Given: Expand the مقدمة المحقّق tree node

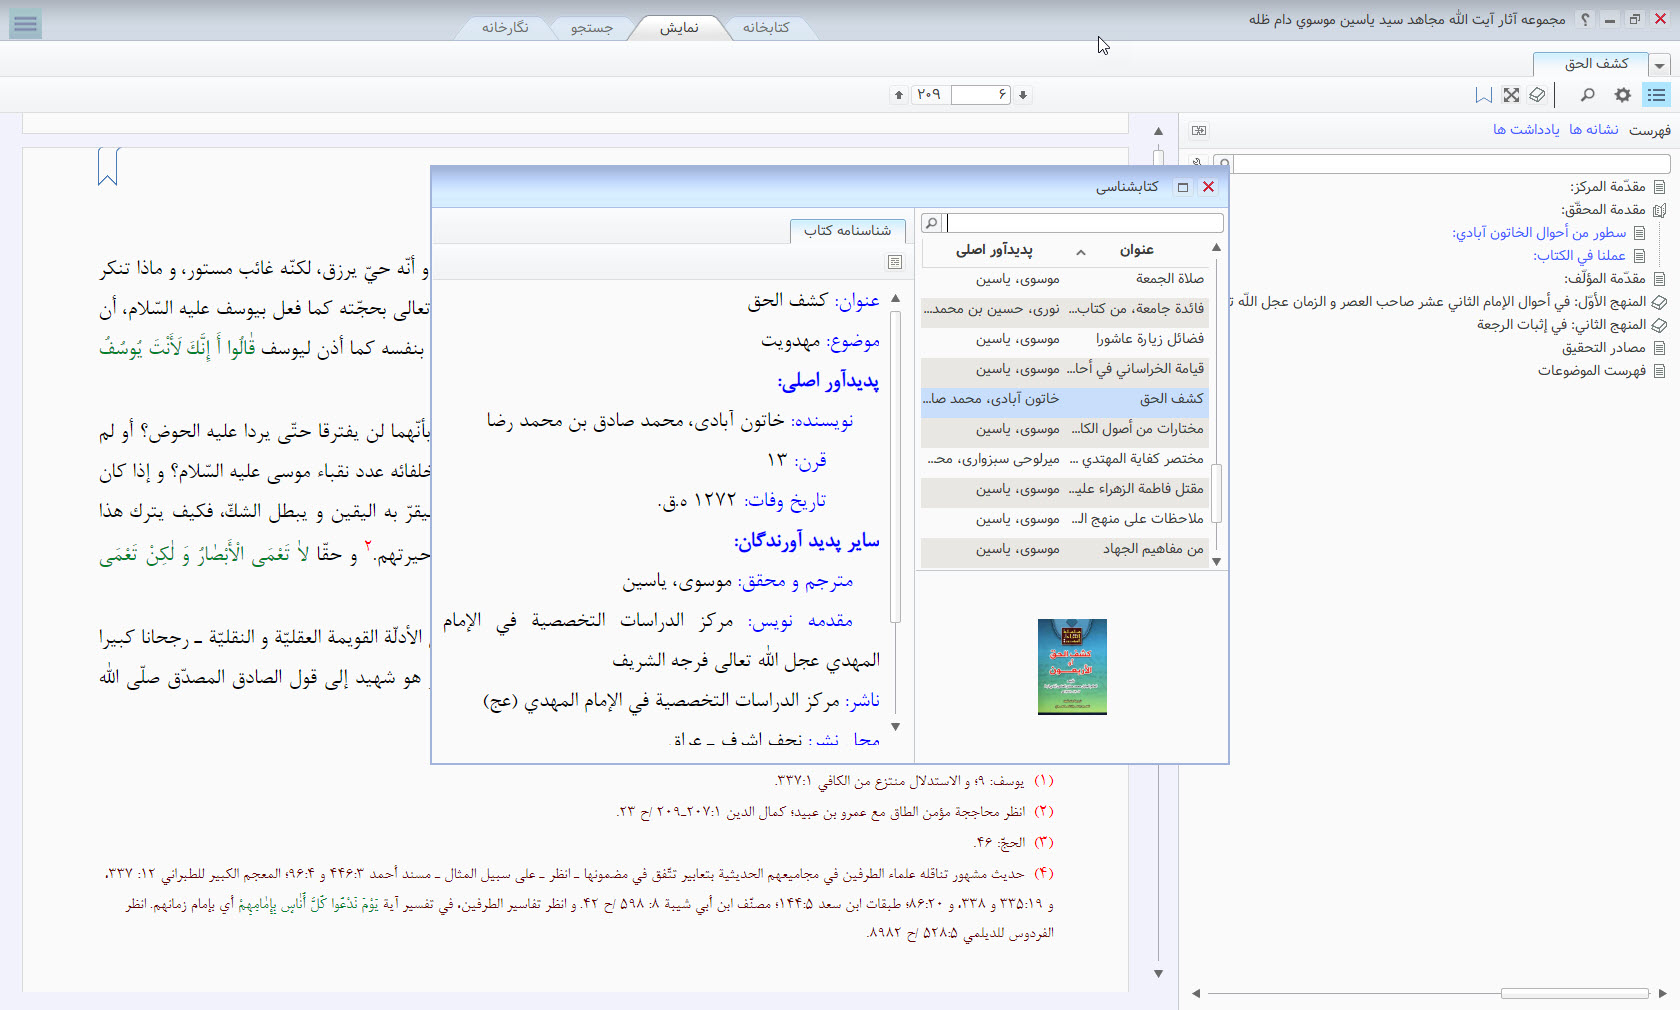Looking at the screenshot, I should click(1660, 210).
